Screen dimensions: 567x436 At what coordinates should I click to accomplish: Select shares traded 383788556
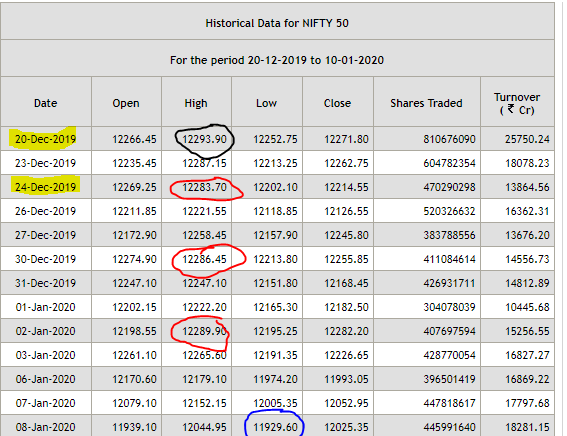pyautogui.click(x=449, y=235)
